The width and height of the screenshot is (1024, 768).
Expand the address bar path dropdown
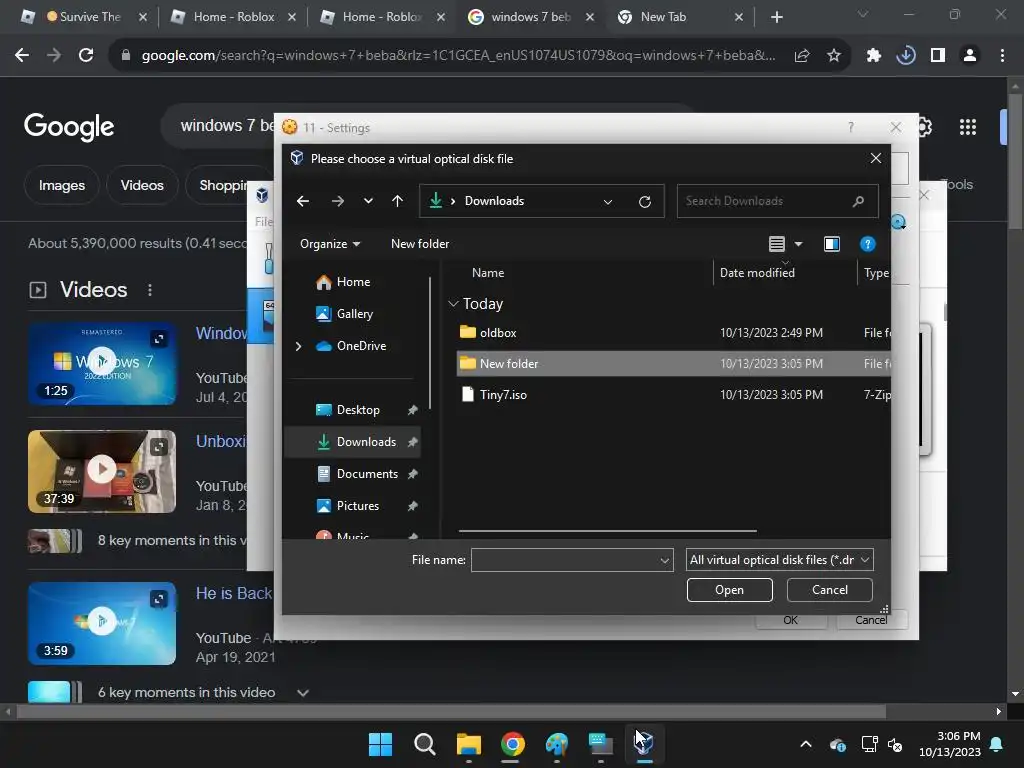608,202
